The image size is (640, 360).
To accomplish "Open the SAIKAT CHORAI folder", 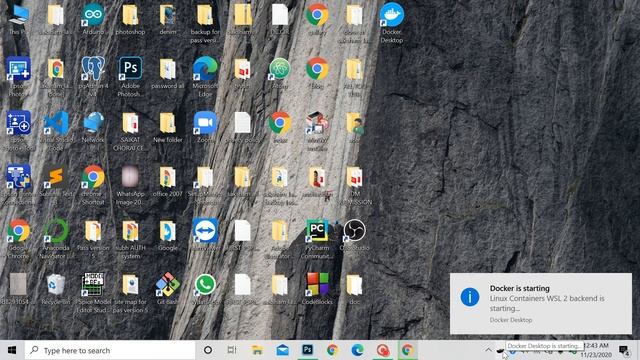I will coord(130,131).
